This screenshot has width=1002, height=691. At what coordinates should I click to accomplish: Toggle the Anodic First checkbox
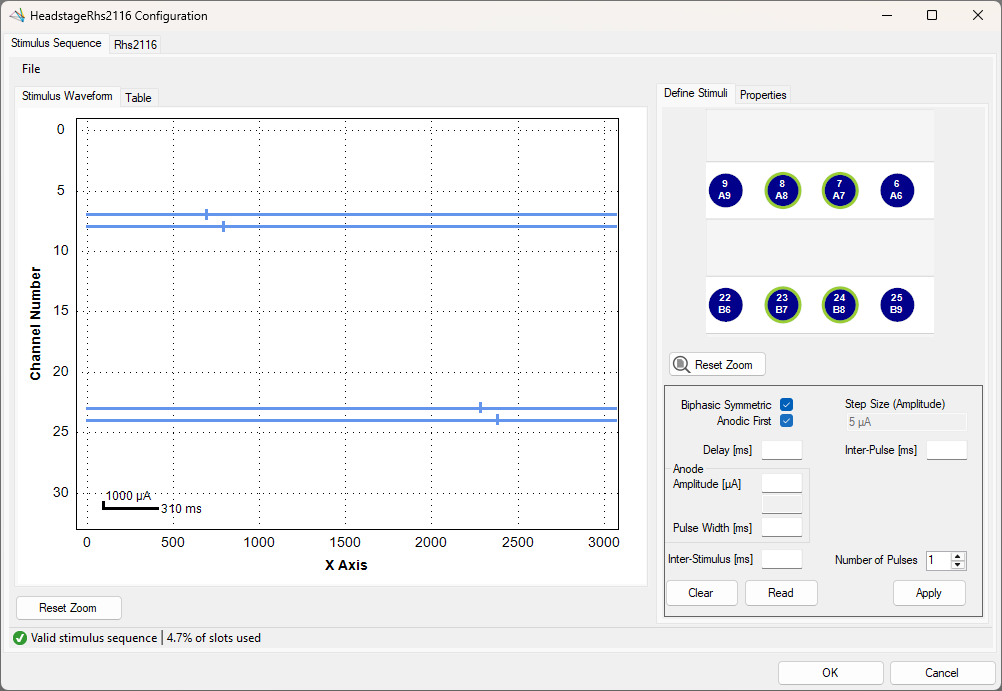787,421
